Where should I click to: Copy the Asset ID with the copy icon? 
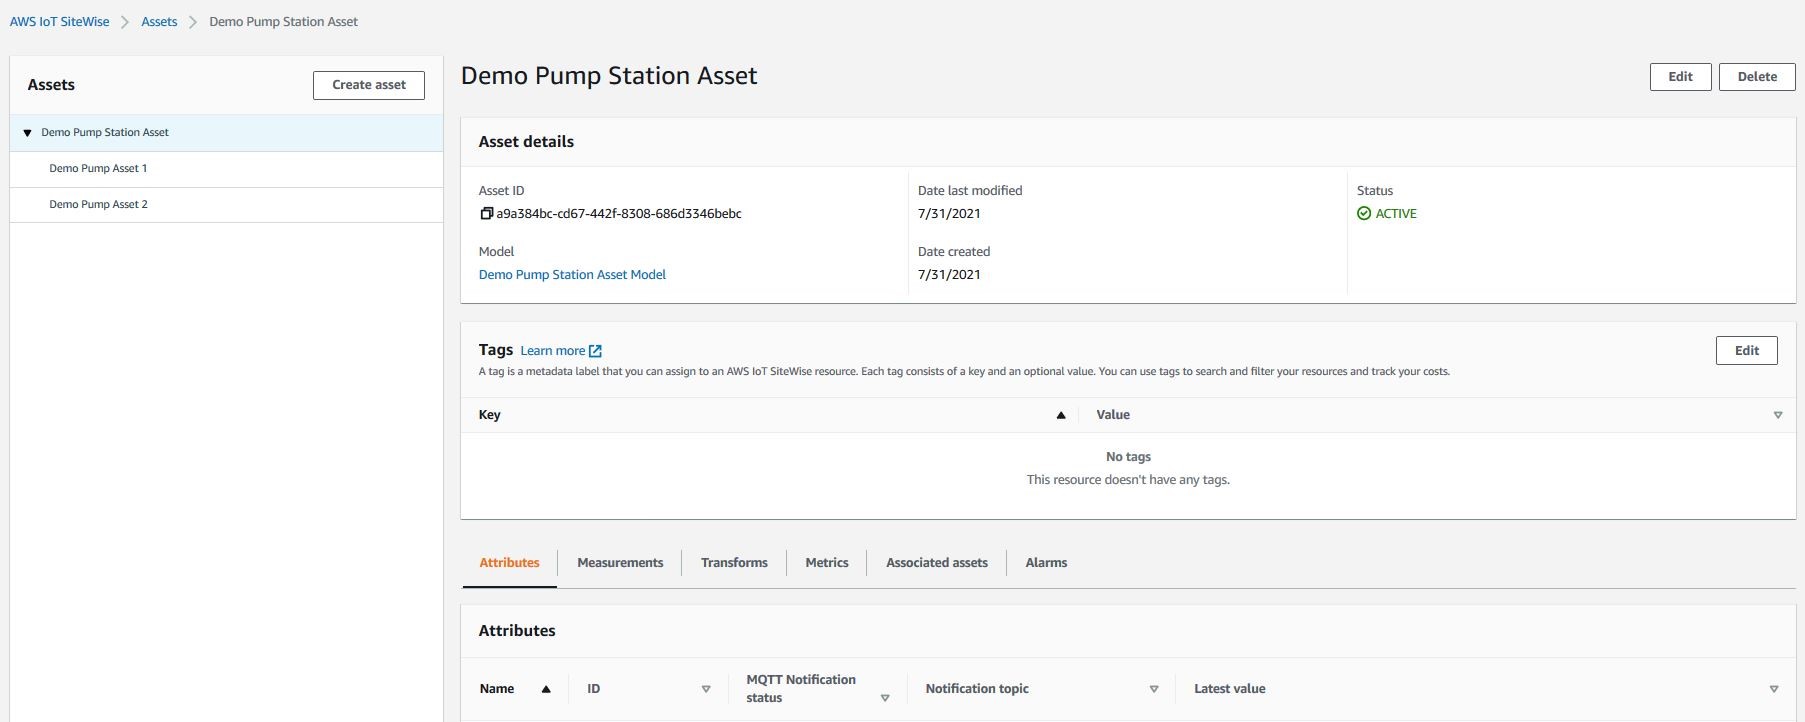point(486,213)
